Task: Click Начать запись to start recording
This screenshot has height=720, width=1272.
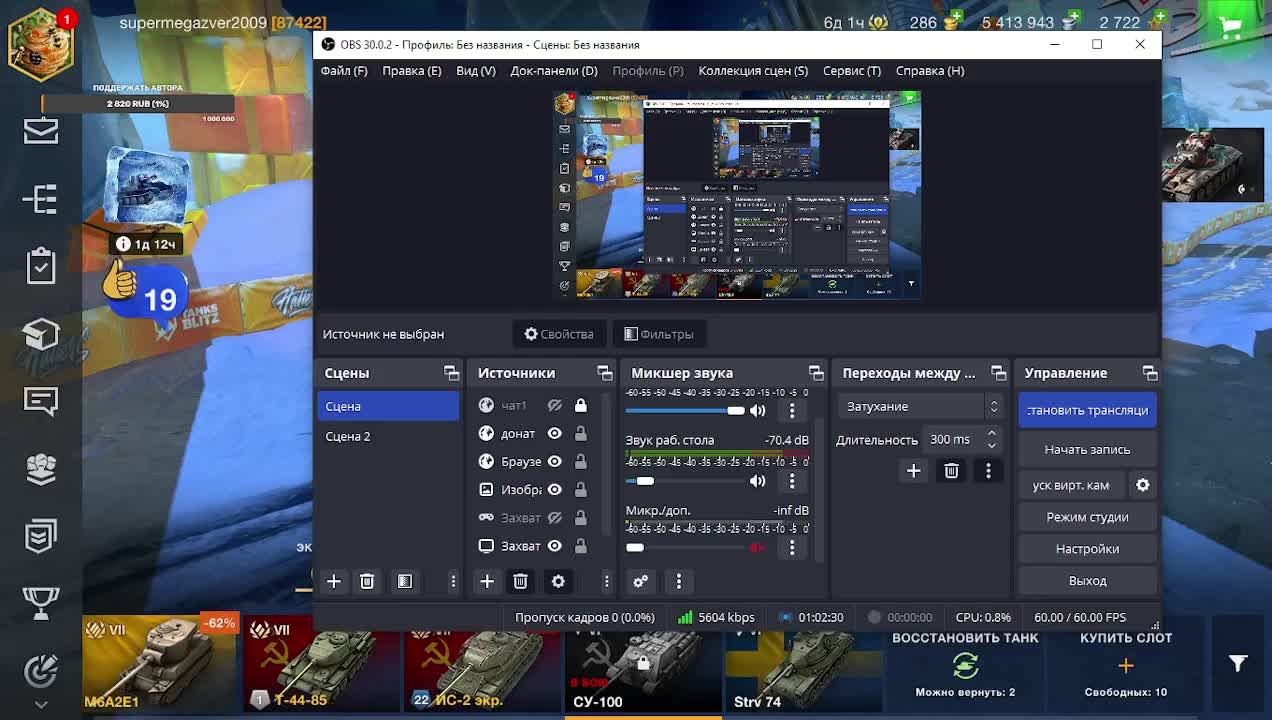Action: tap(1087, 449)
